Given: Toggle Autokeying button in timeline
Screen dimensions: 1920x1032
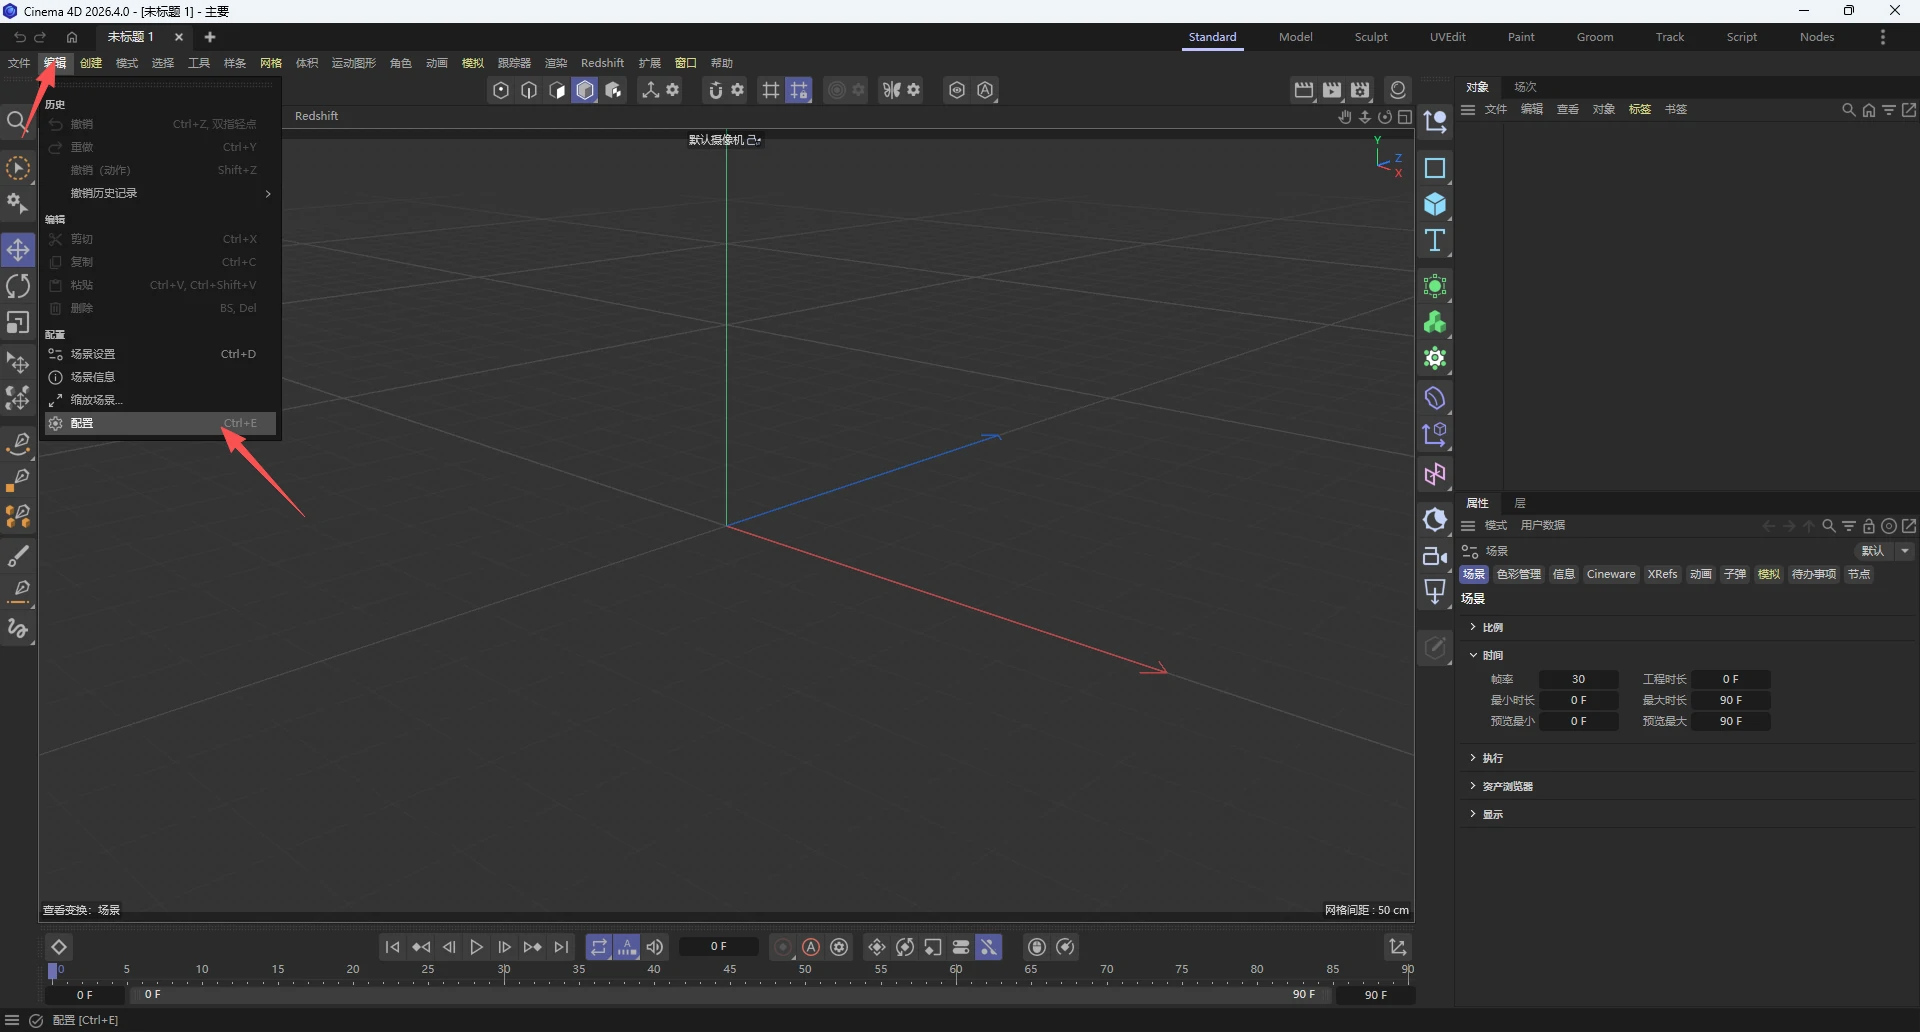Looking at the screenshot, I should pyautogui.click(x=811, y=947).
